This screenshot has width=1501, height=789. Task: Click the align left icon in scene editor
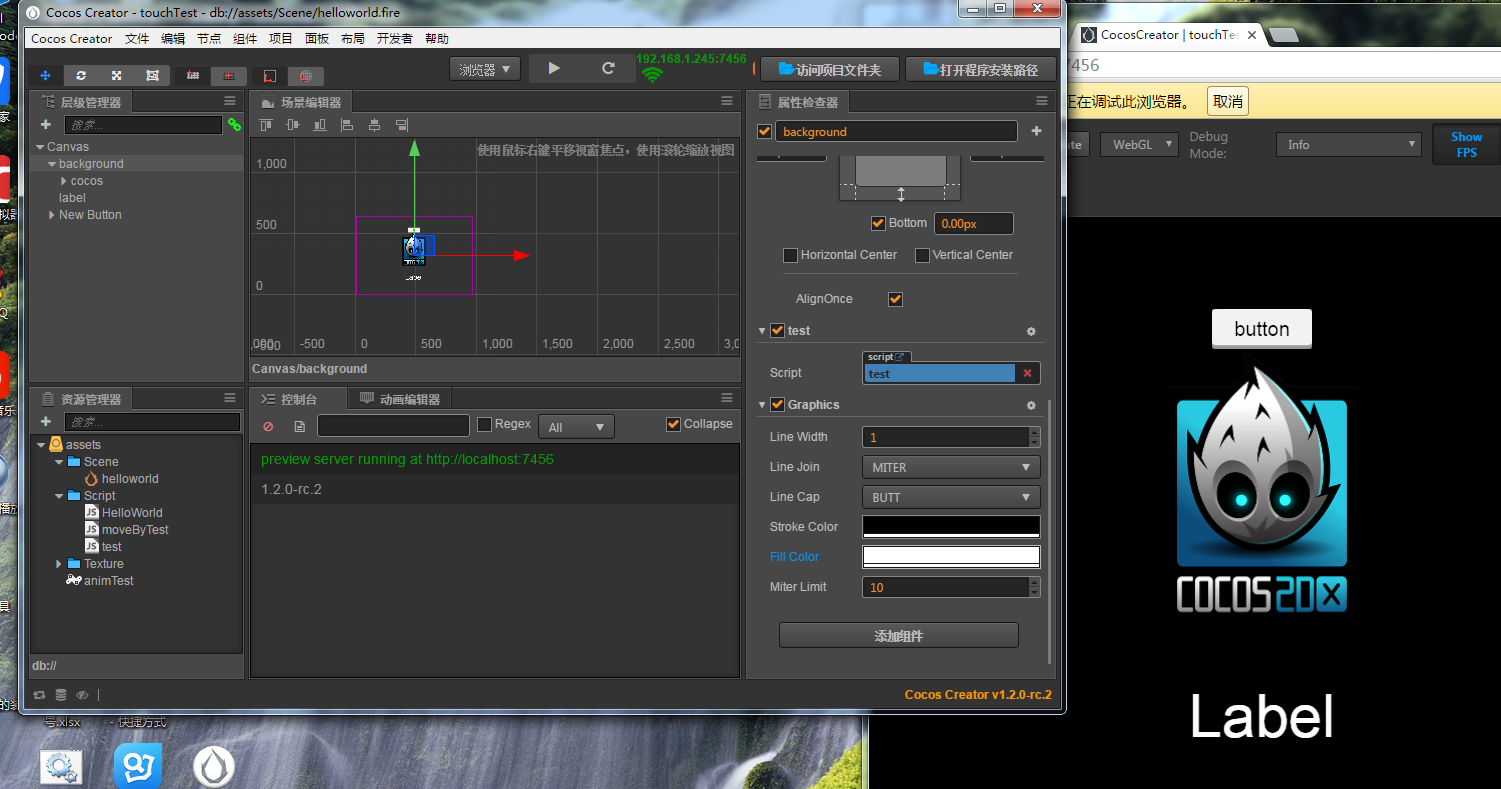(x=347, y=125)
